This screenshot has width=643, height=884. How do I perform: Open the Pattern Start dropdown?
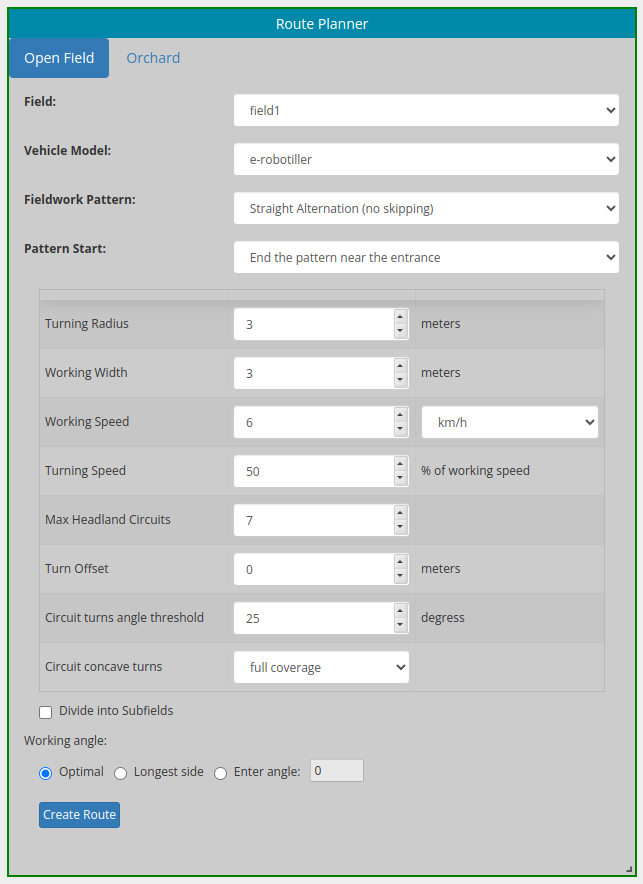(x=426, y=257)
